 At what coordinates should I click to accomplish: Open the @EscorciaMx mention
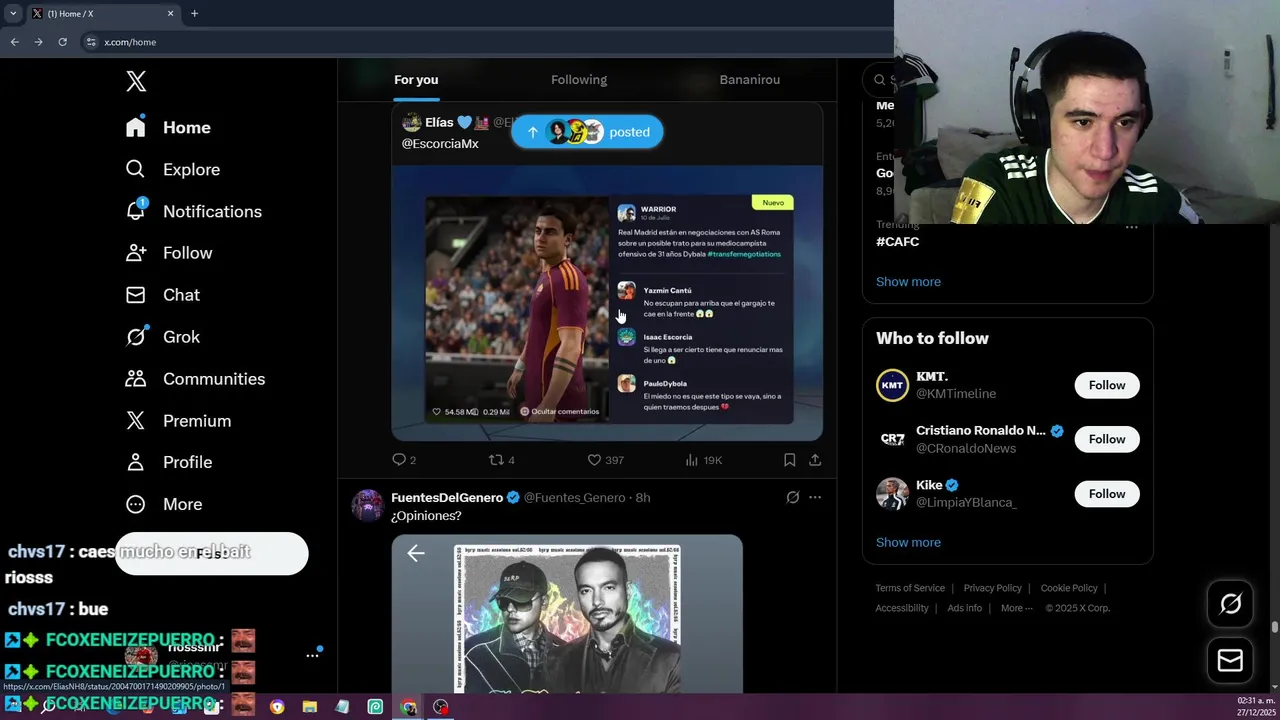coord(440,144)
